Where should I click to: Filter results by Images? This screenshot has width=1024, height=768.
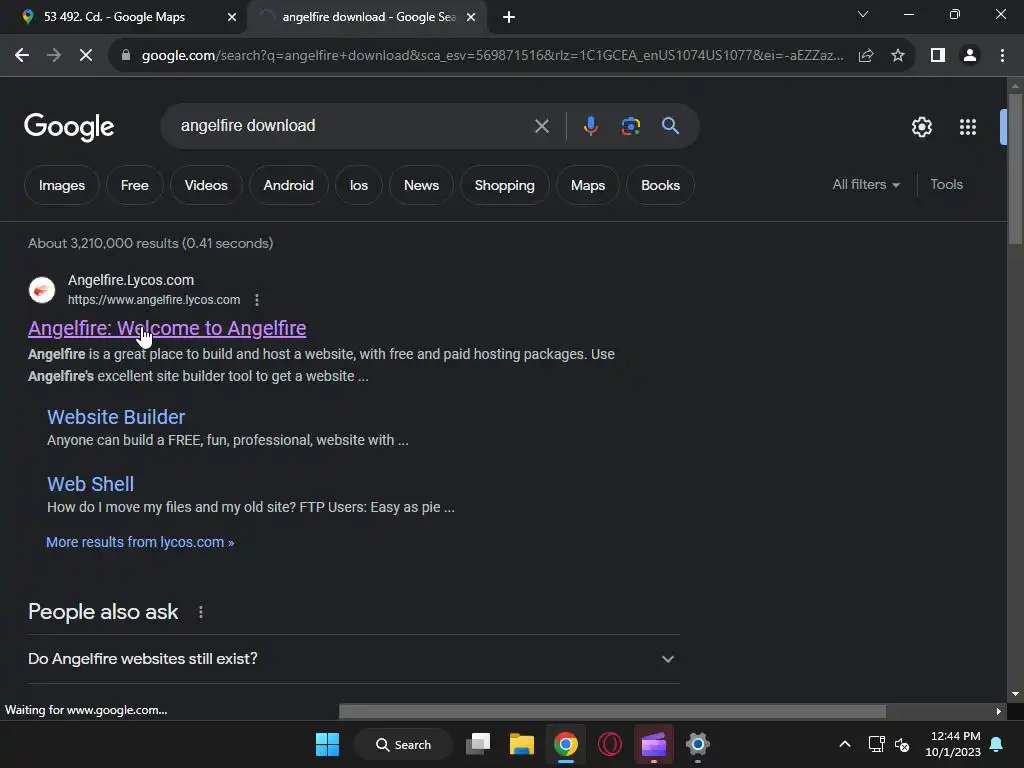pos(62,185)
